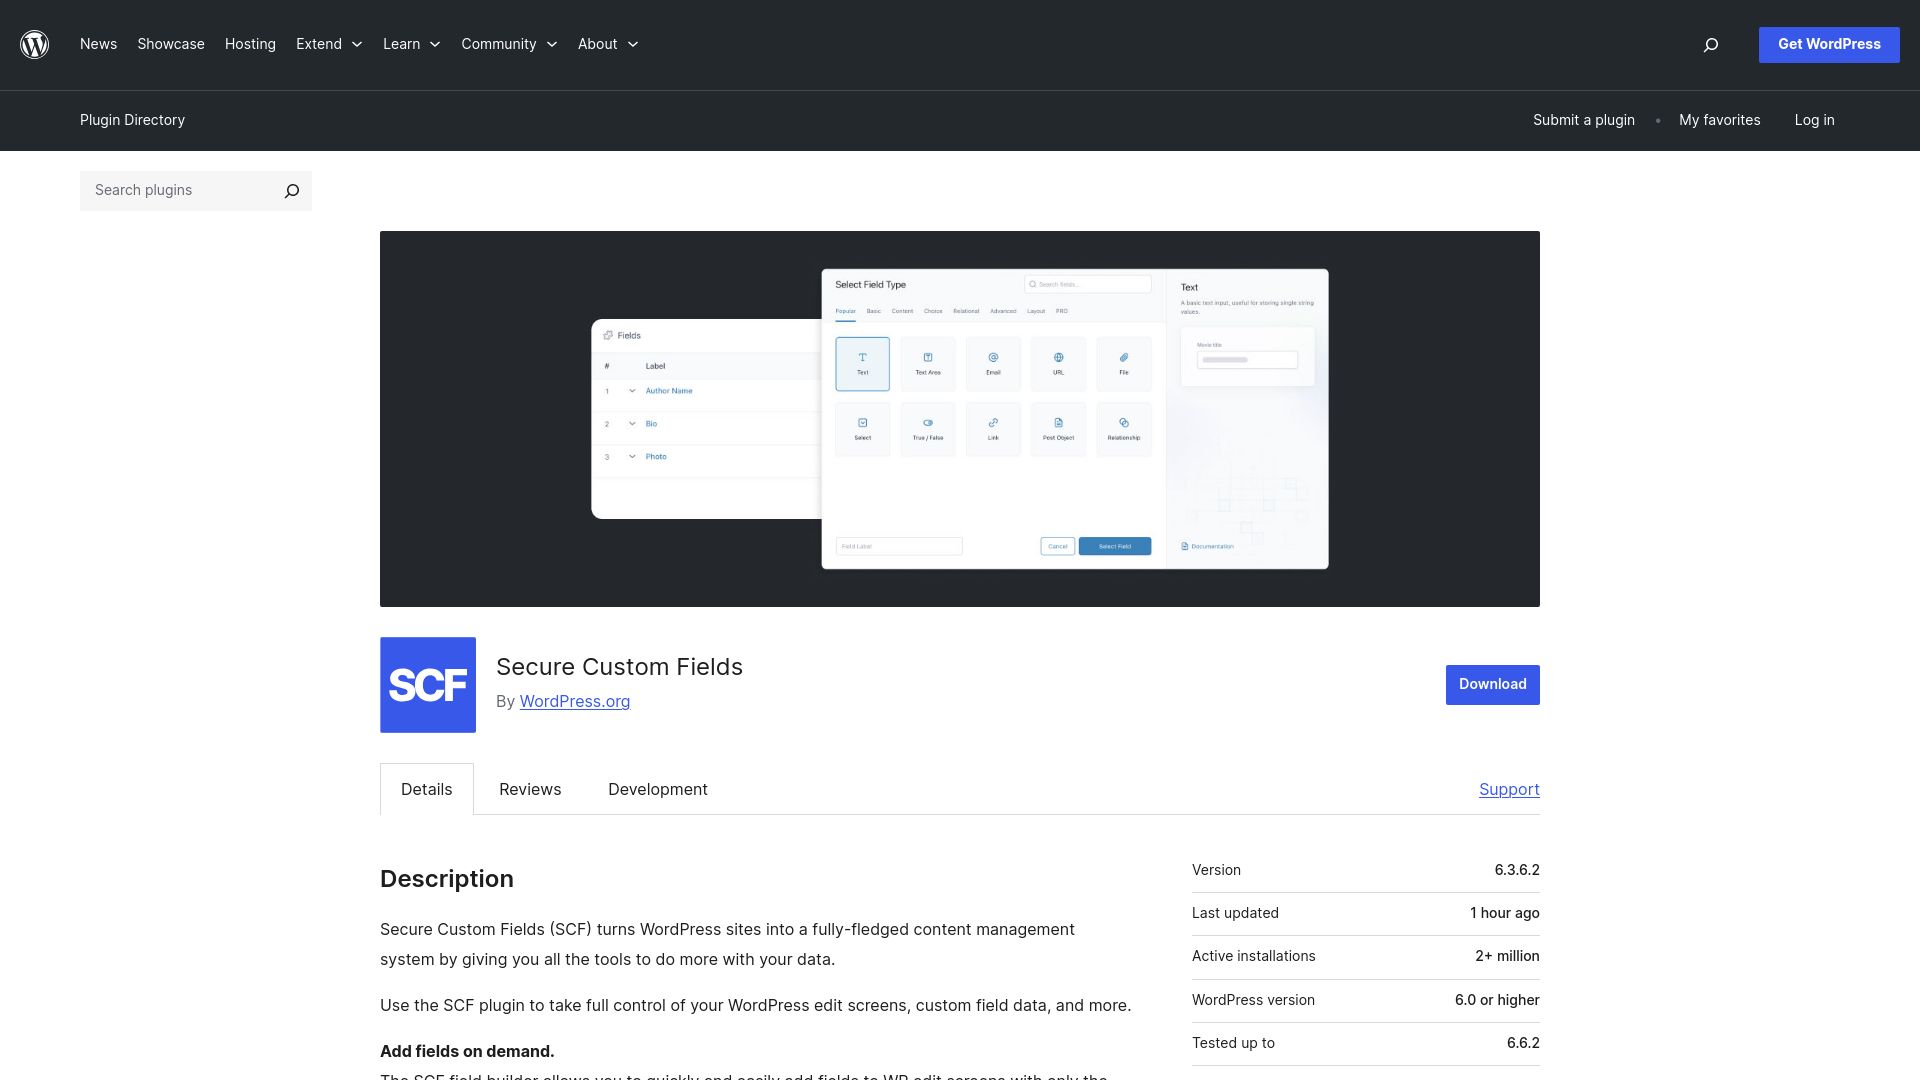The height and width of the screenshot is (1080, 1920).
Task: Switch to the Development tab
Action: pyautogui.click(x=658, y=789)
